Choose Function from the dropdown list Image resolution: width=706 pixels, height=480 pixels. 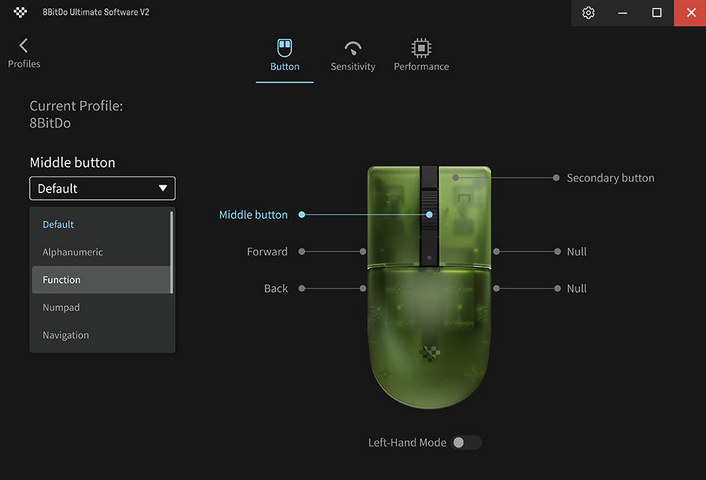[62, 280]
